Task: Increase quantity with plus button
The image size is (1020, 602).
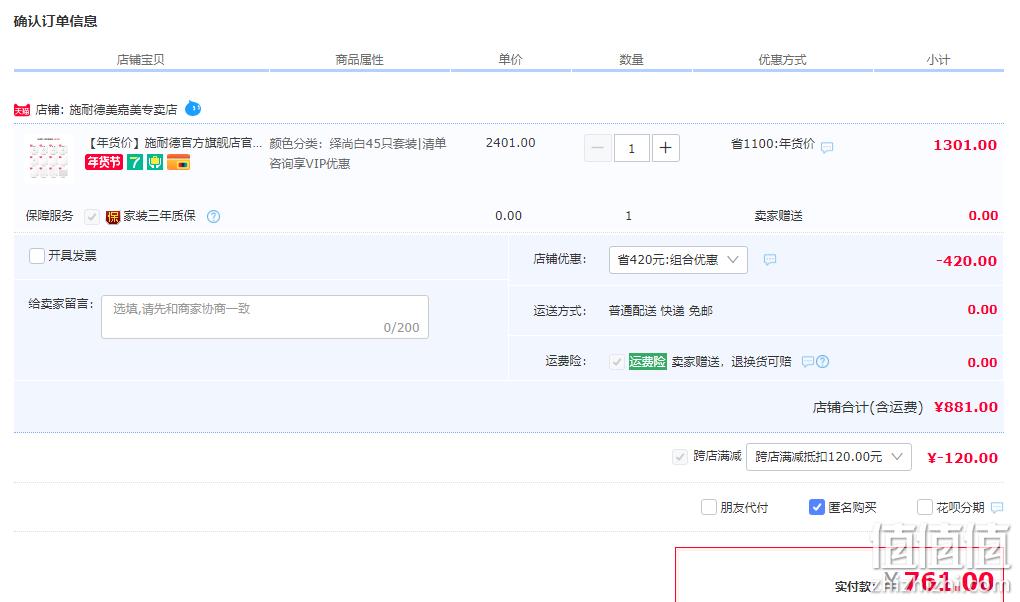Action: pos(665,148)
